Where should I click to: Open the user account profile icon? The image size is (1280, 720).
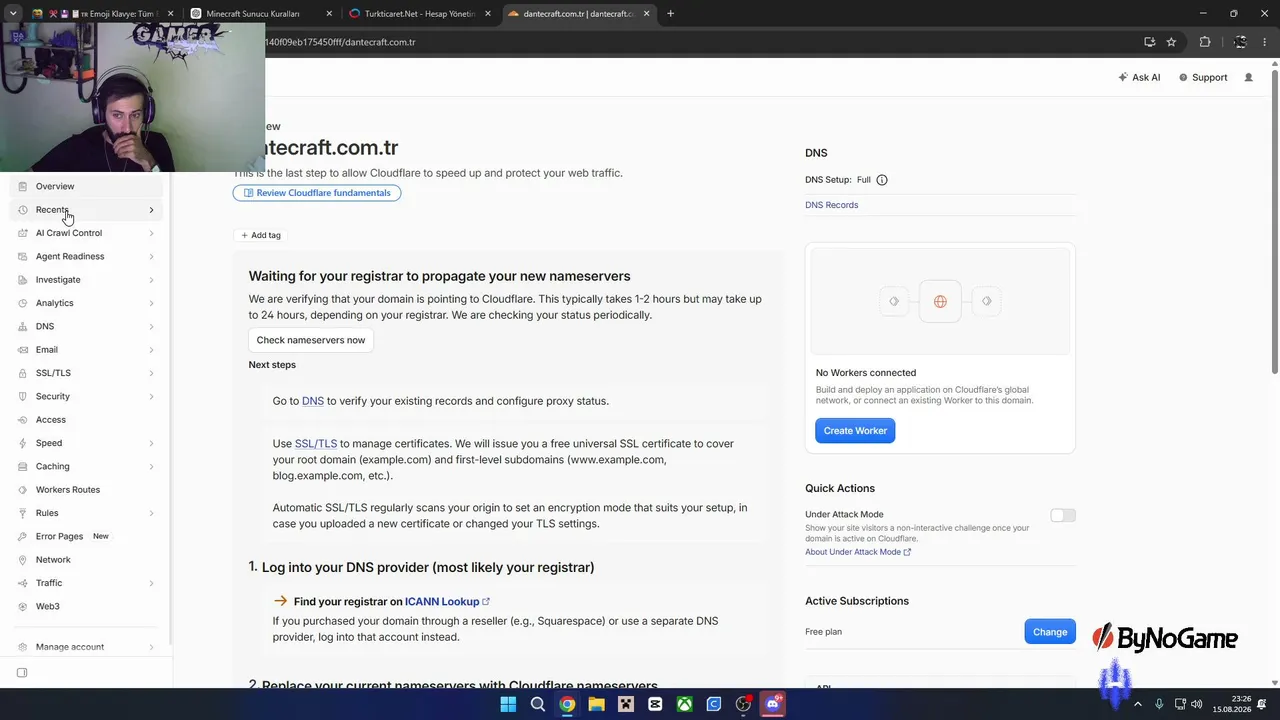[1248, 77]
